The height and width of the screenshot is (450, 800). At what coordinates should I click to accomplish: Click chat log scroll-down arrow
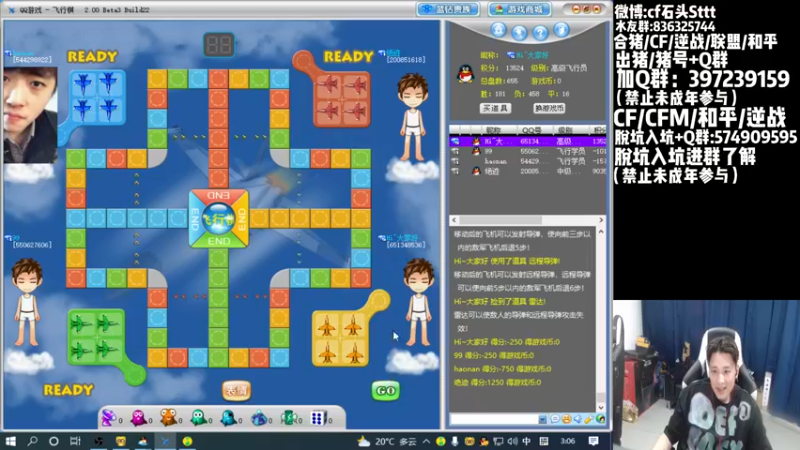click(601, 407)
